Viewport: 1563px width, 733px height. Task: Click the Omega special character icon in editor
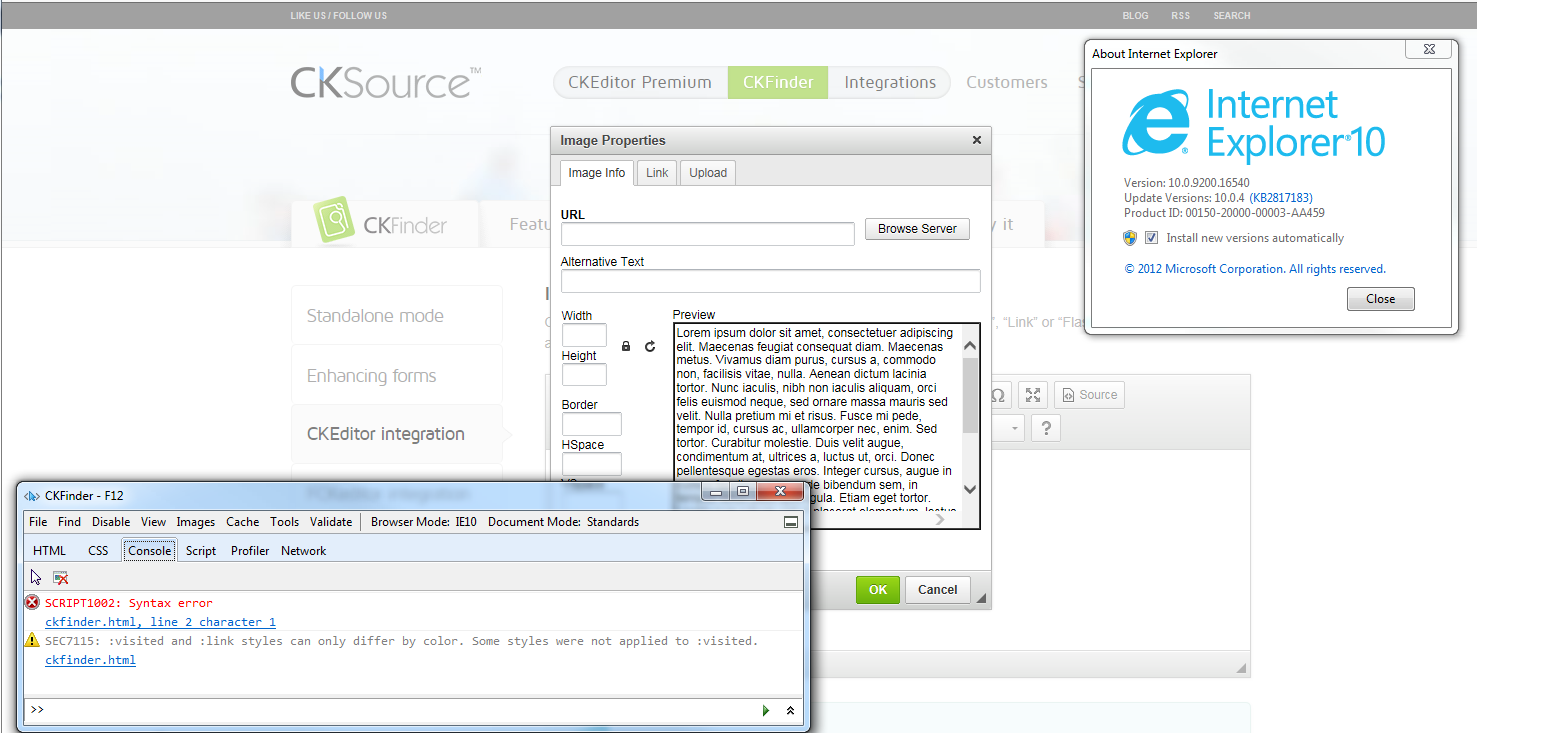coord(997,395)
